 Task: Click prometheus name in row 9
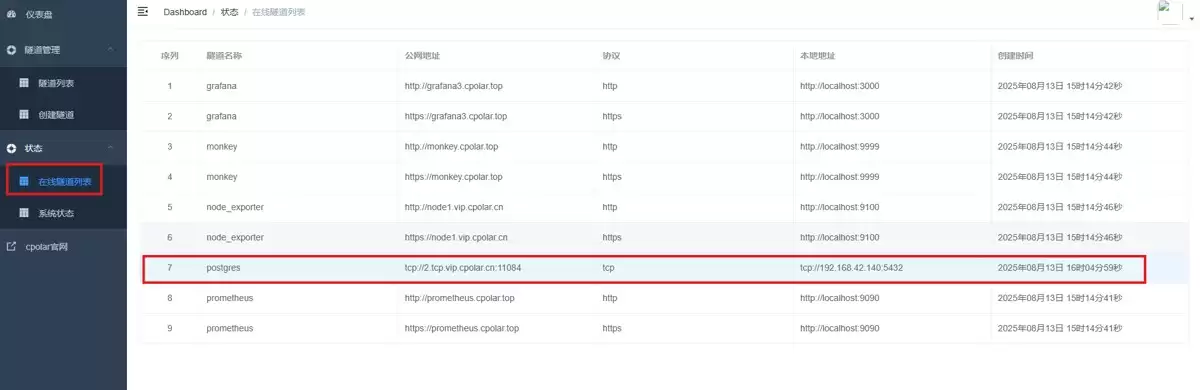point(229,328)
